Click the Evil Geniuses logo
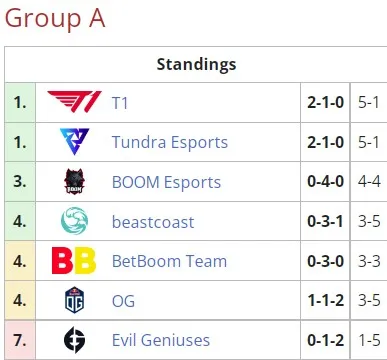 (x=74, y=340)
